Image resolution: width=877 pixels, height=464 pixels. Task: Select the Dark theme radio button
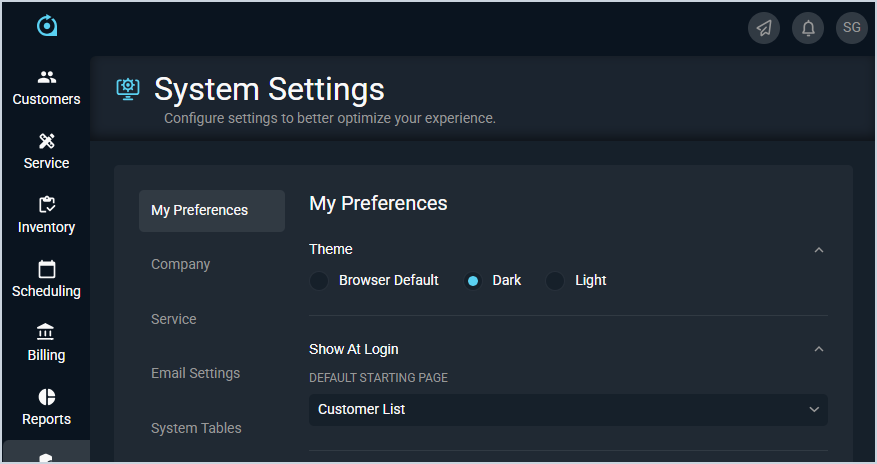[x=473, y=281]
